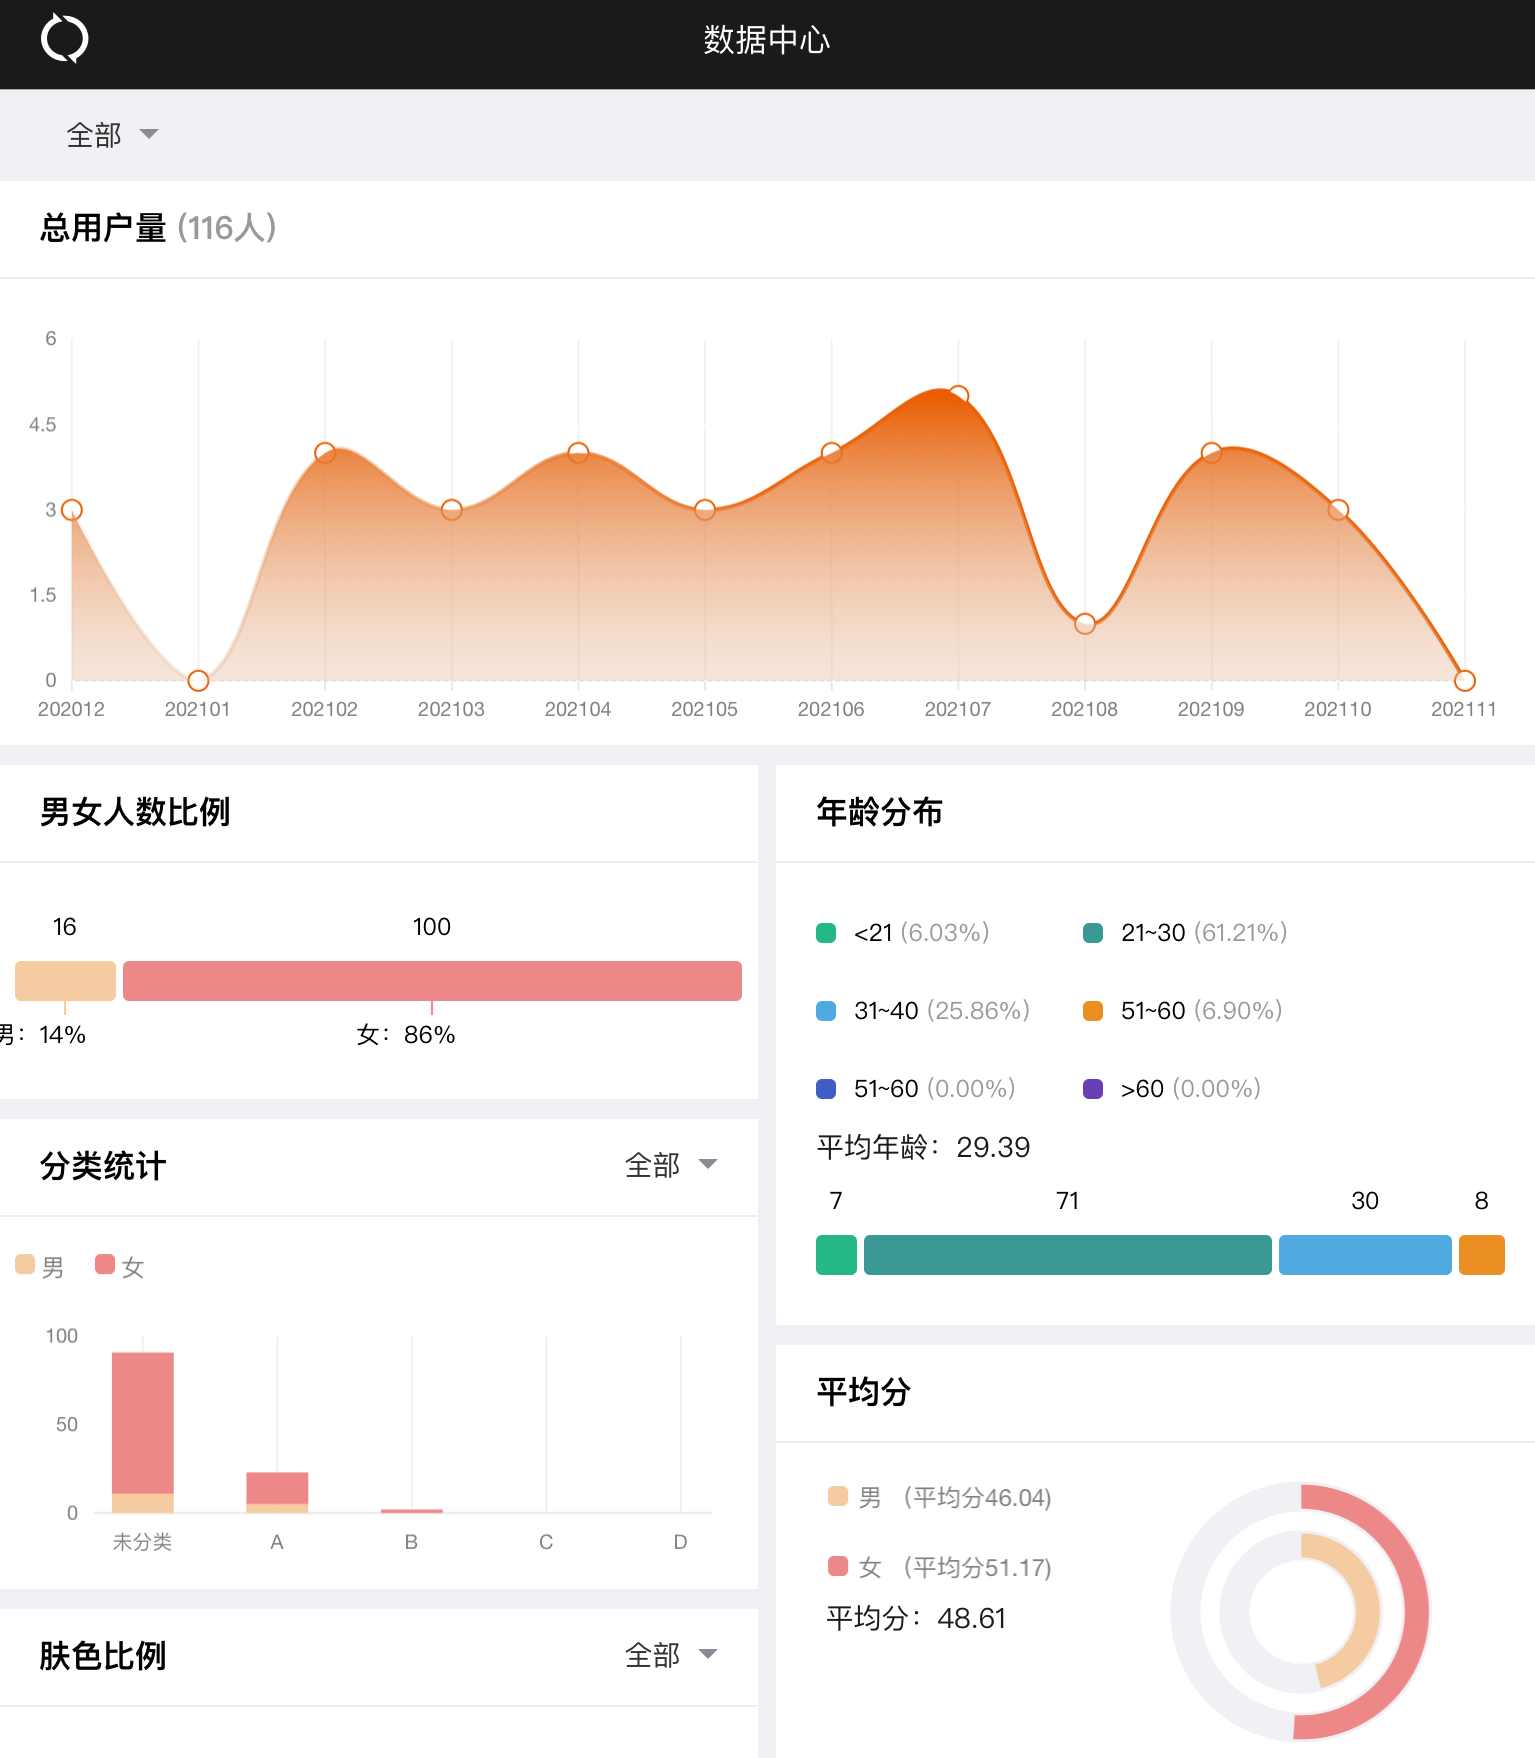Click the 202103 data point

pos(451,510)
